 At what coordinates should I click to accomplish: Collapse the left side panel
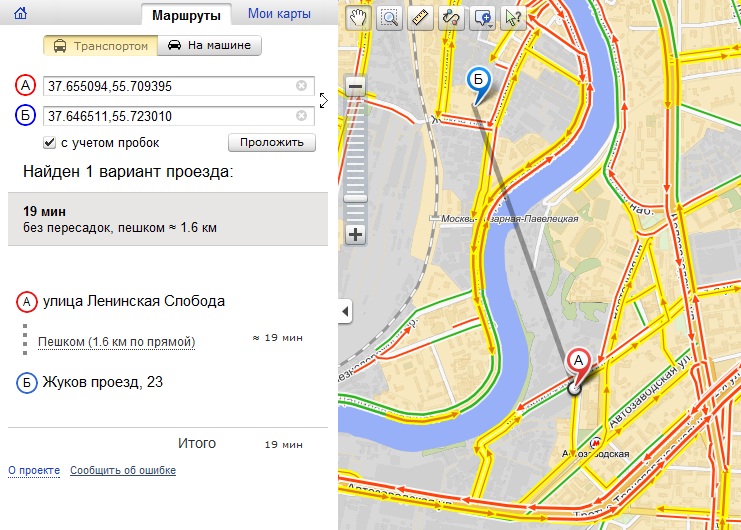pyautogui.click(x=345, y=312)
